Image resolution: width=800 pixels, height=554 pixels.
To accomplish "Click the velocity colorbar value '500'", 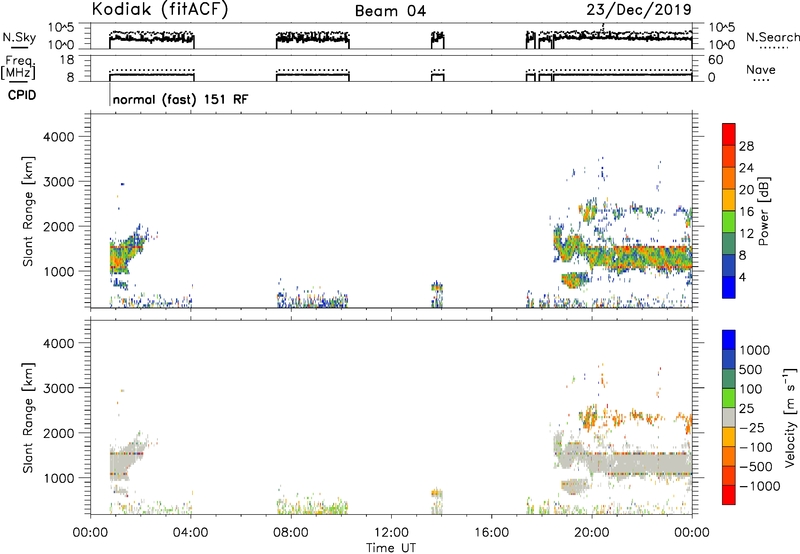I will point(751,369).
